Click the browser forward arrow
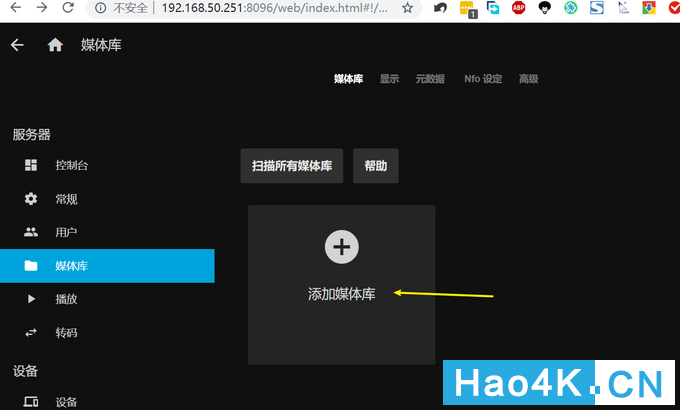This screenshot has height=410, width=680. point(42,7)
